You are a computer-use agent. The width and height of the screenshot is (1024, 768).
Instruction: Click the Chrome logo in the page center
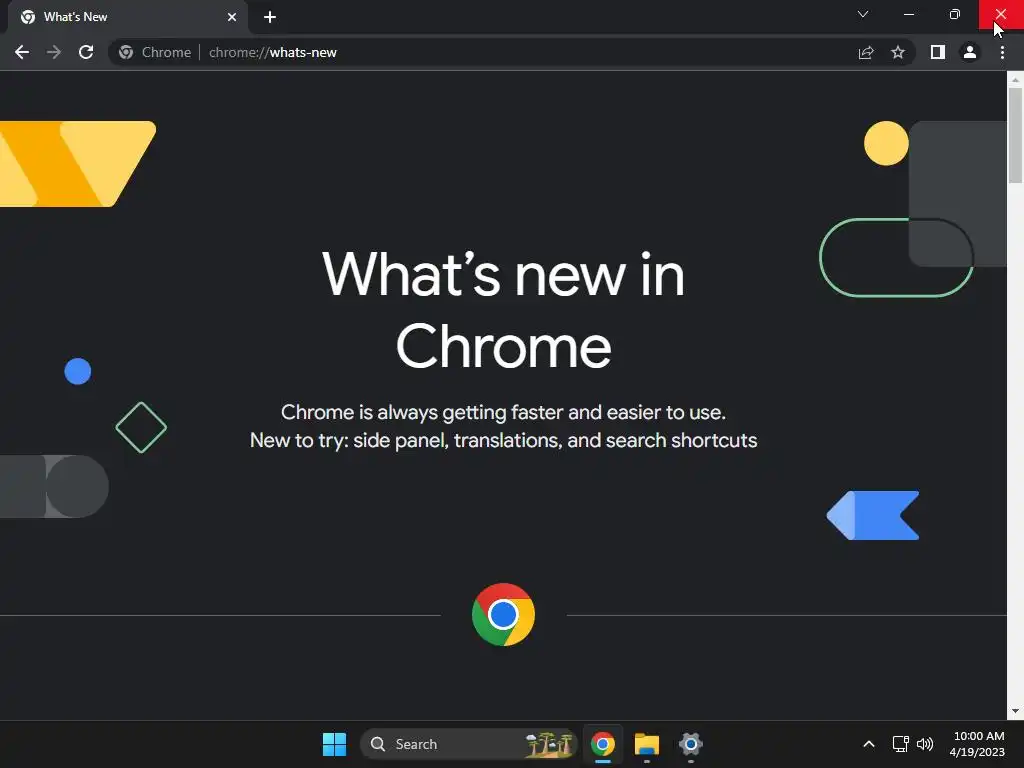pyautogui.click(x=503, y=615)
